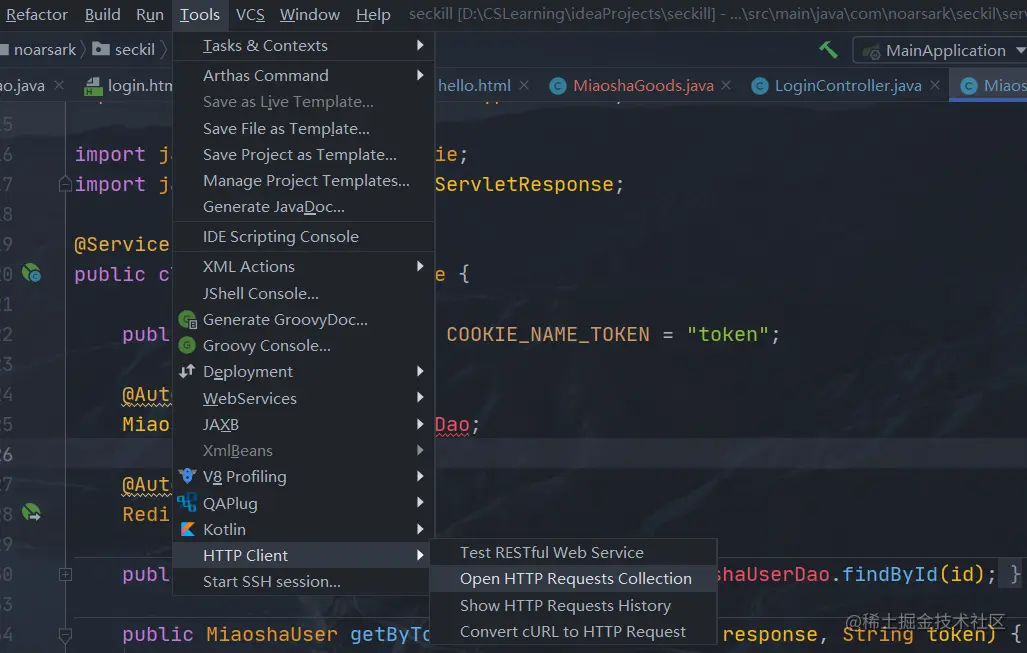Expand the WebServices submenu
Screen dimensions: 1027x653
click(x=420, y=398)
